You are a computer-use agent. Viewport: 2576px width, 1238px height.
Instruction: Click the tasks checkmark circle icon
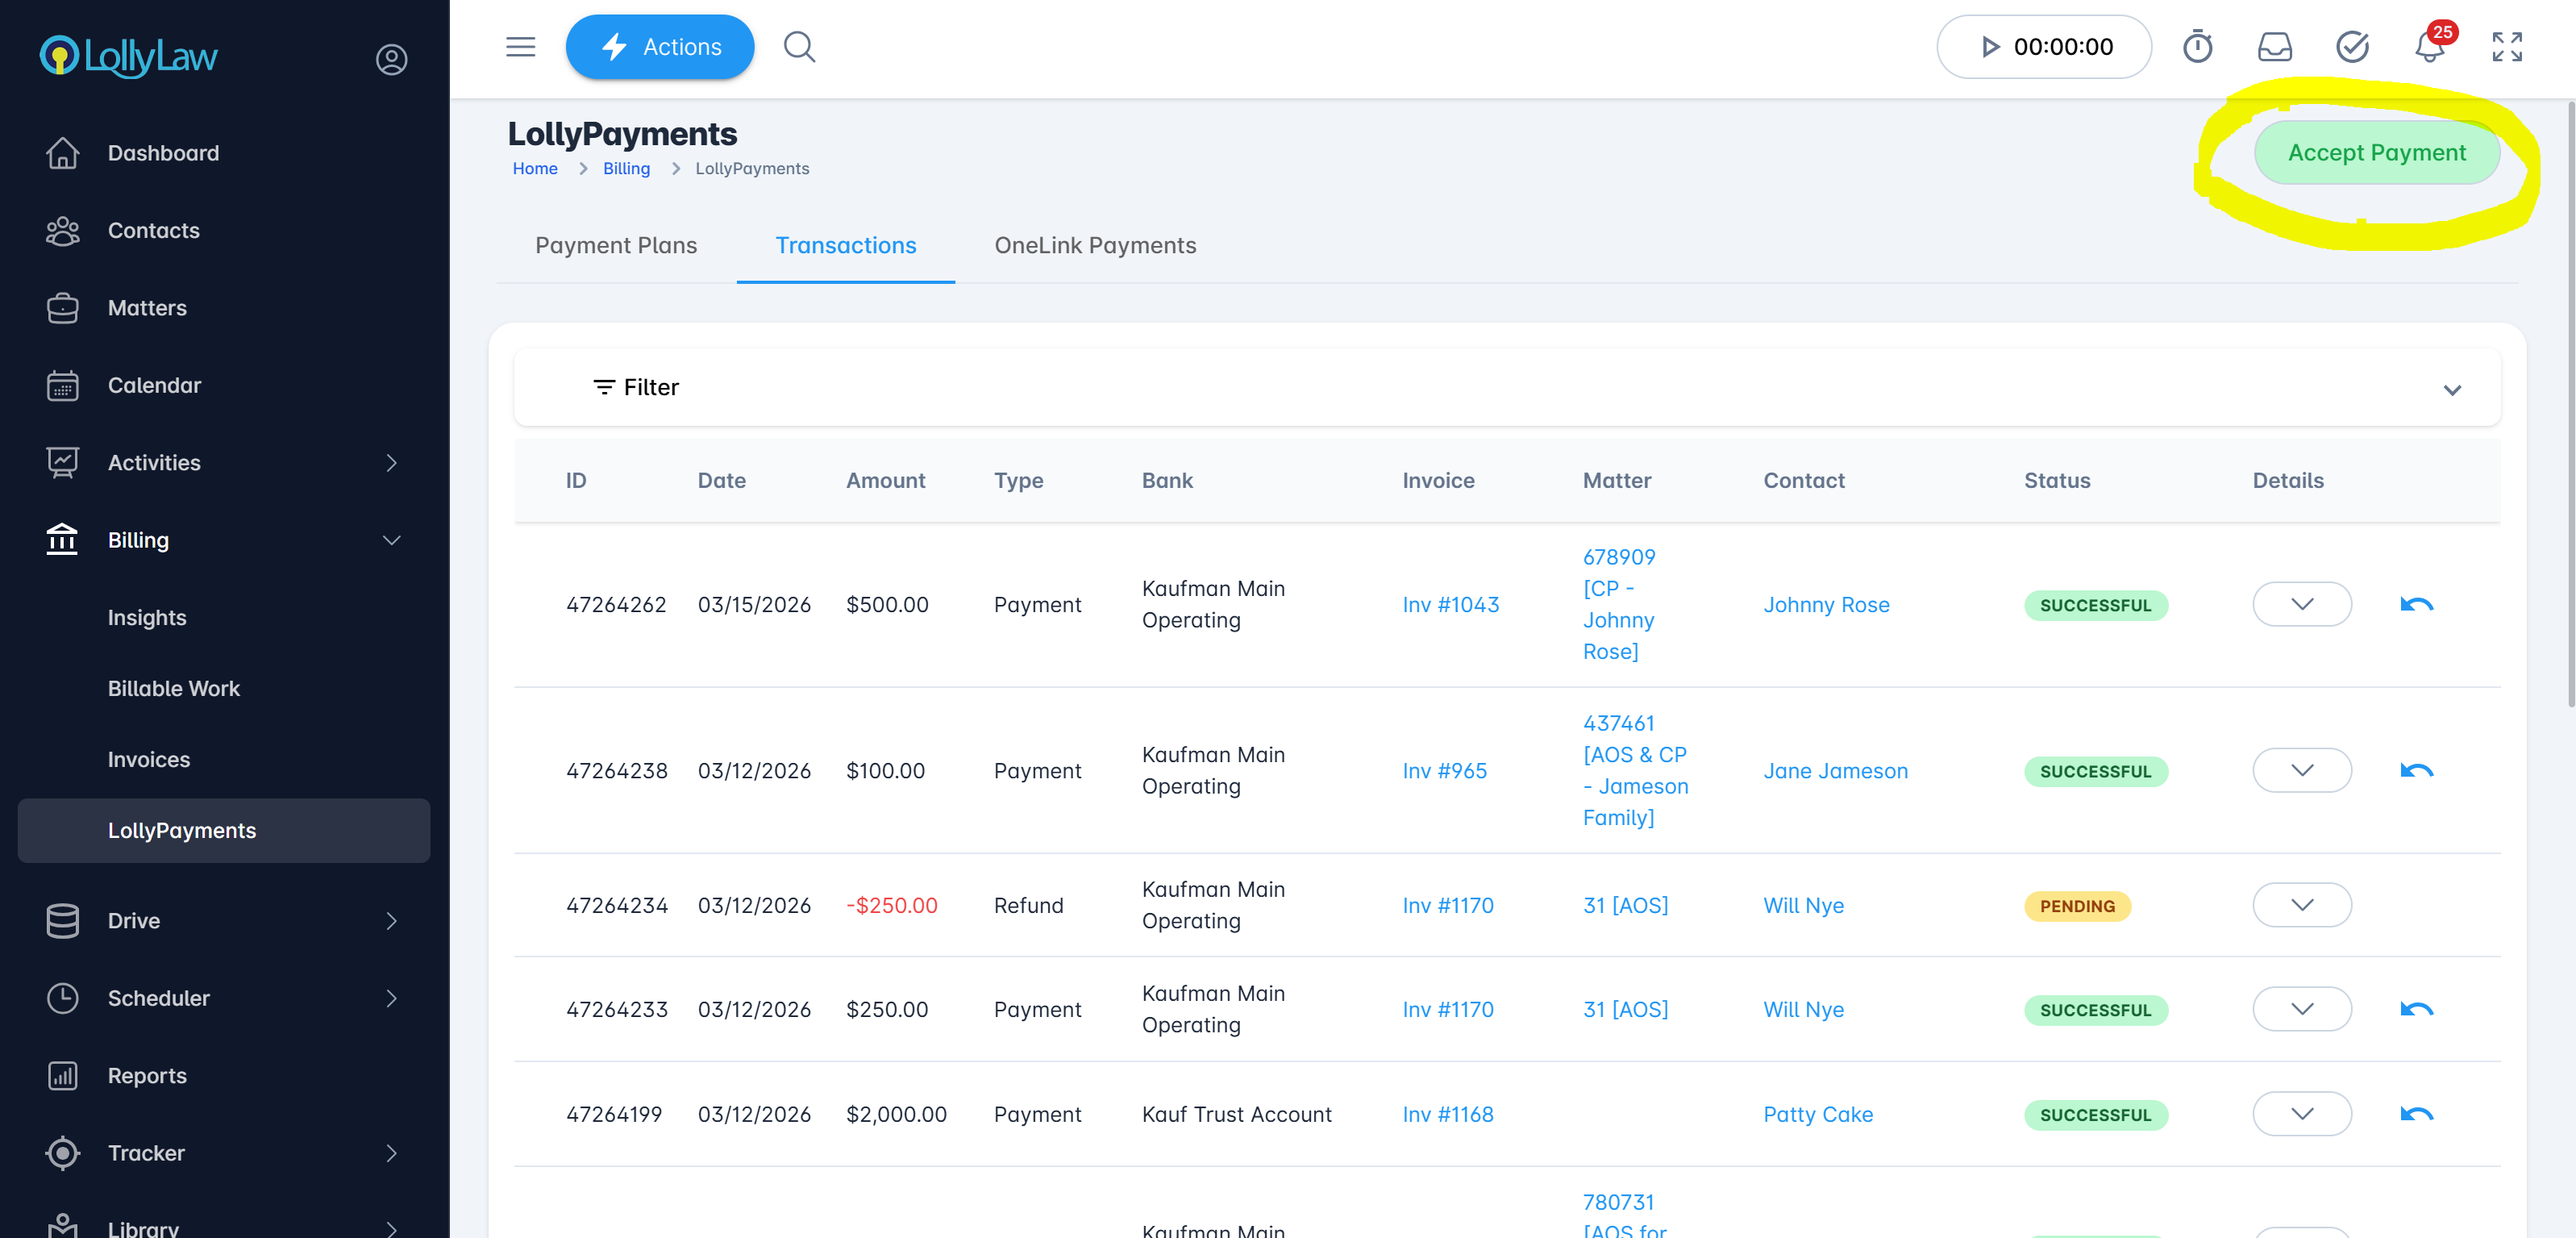(x=2352, y=47)
